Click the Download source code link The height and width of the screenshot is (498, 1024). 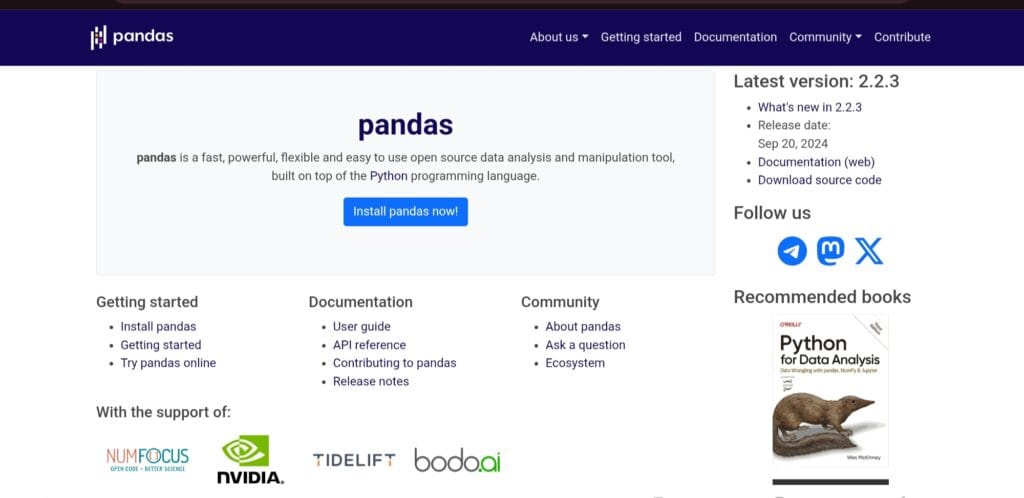pos(819,180)
